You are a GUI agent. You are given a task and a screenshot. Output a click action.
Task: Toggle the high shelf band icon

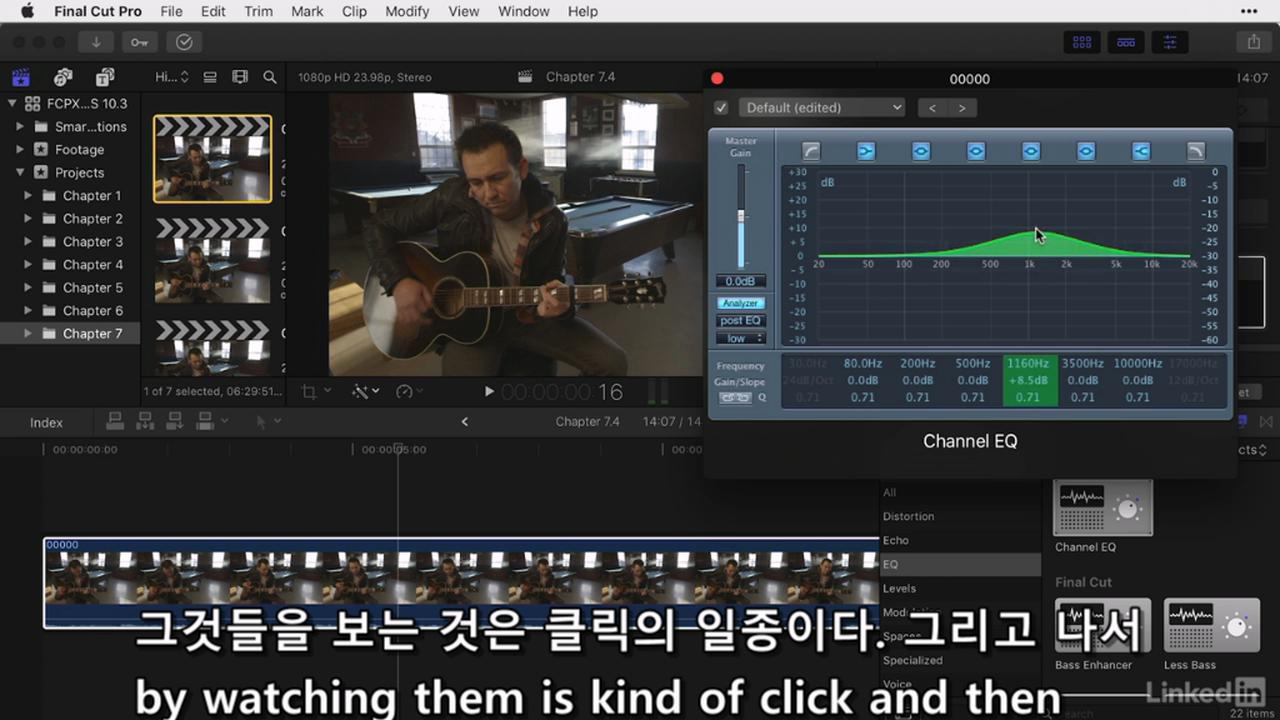pos(1141,151)
